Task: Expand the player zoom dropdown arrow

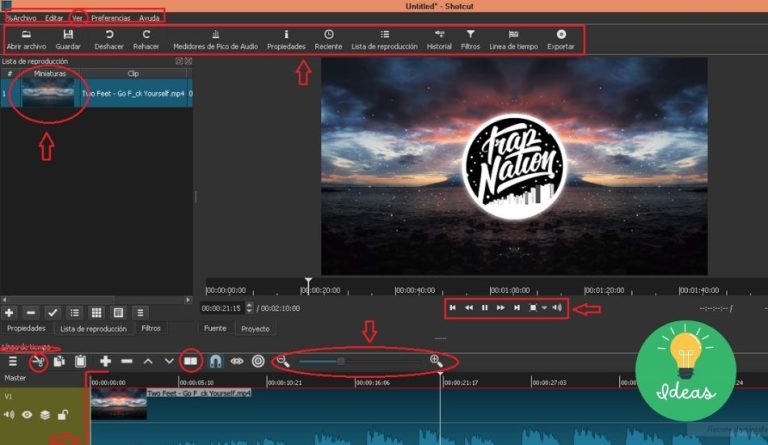Action: point(544,308)
